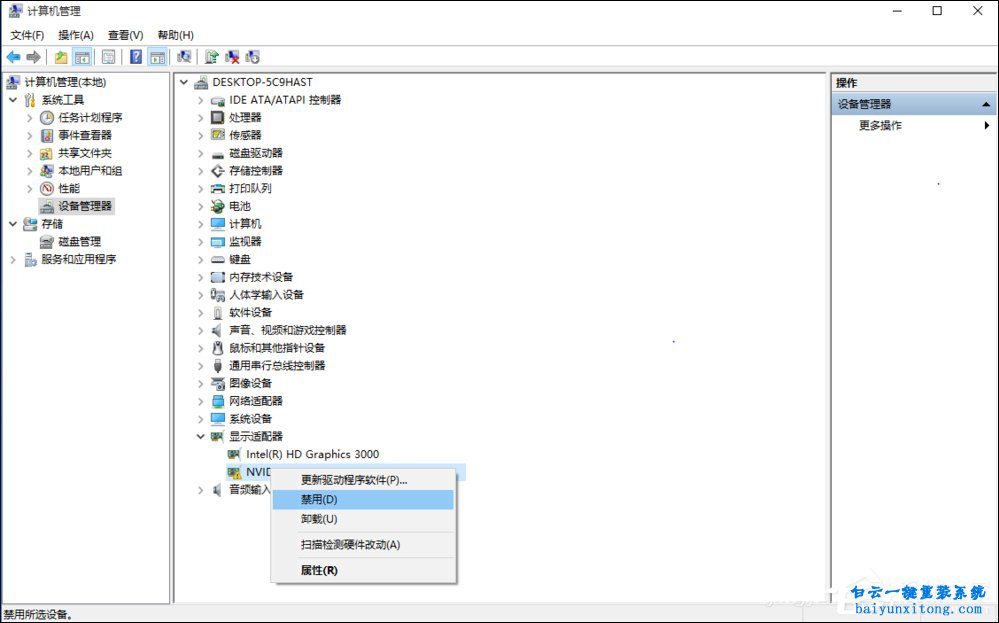Click the Show/Hide Console Tree toolbar icon
999x623 pixels.
point(80,57)
